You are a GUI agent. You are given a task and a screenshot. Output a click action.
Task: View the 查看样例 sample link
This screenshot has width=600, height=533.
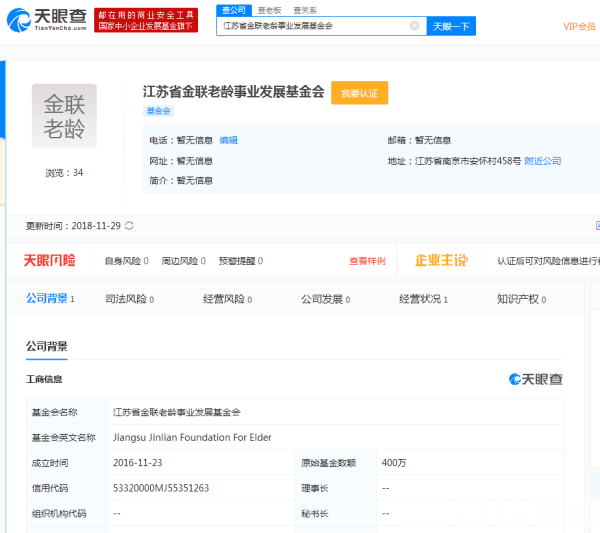point(367,261)
